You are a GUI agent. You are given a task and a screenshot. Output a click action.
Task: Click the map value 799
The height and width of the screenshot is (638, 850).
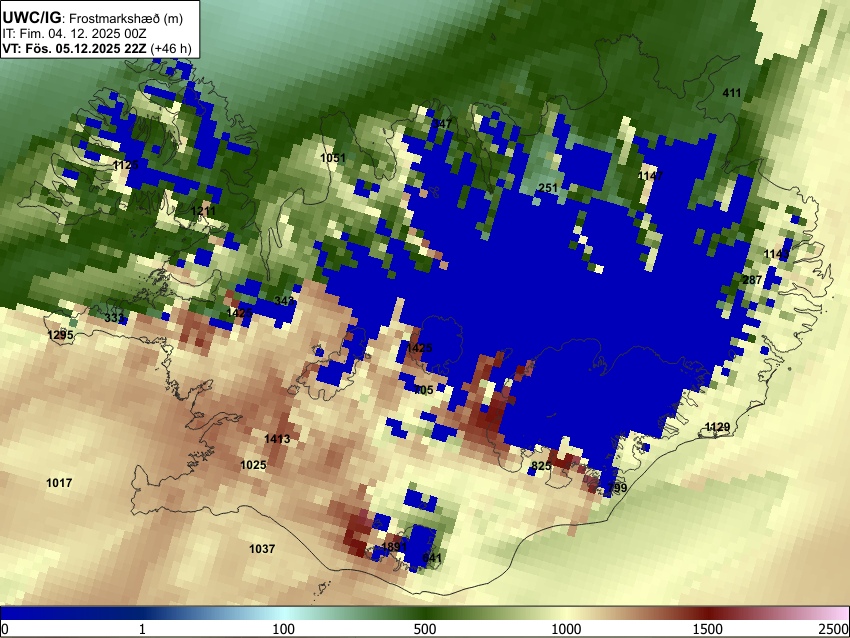point(617,487)
